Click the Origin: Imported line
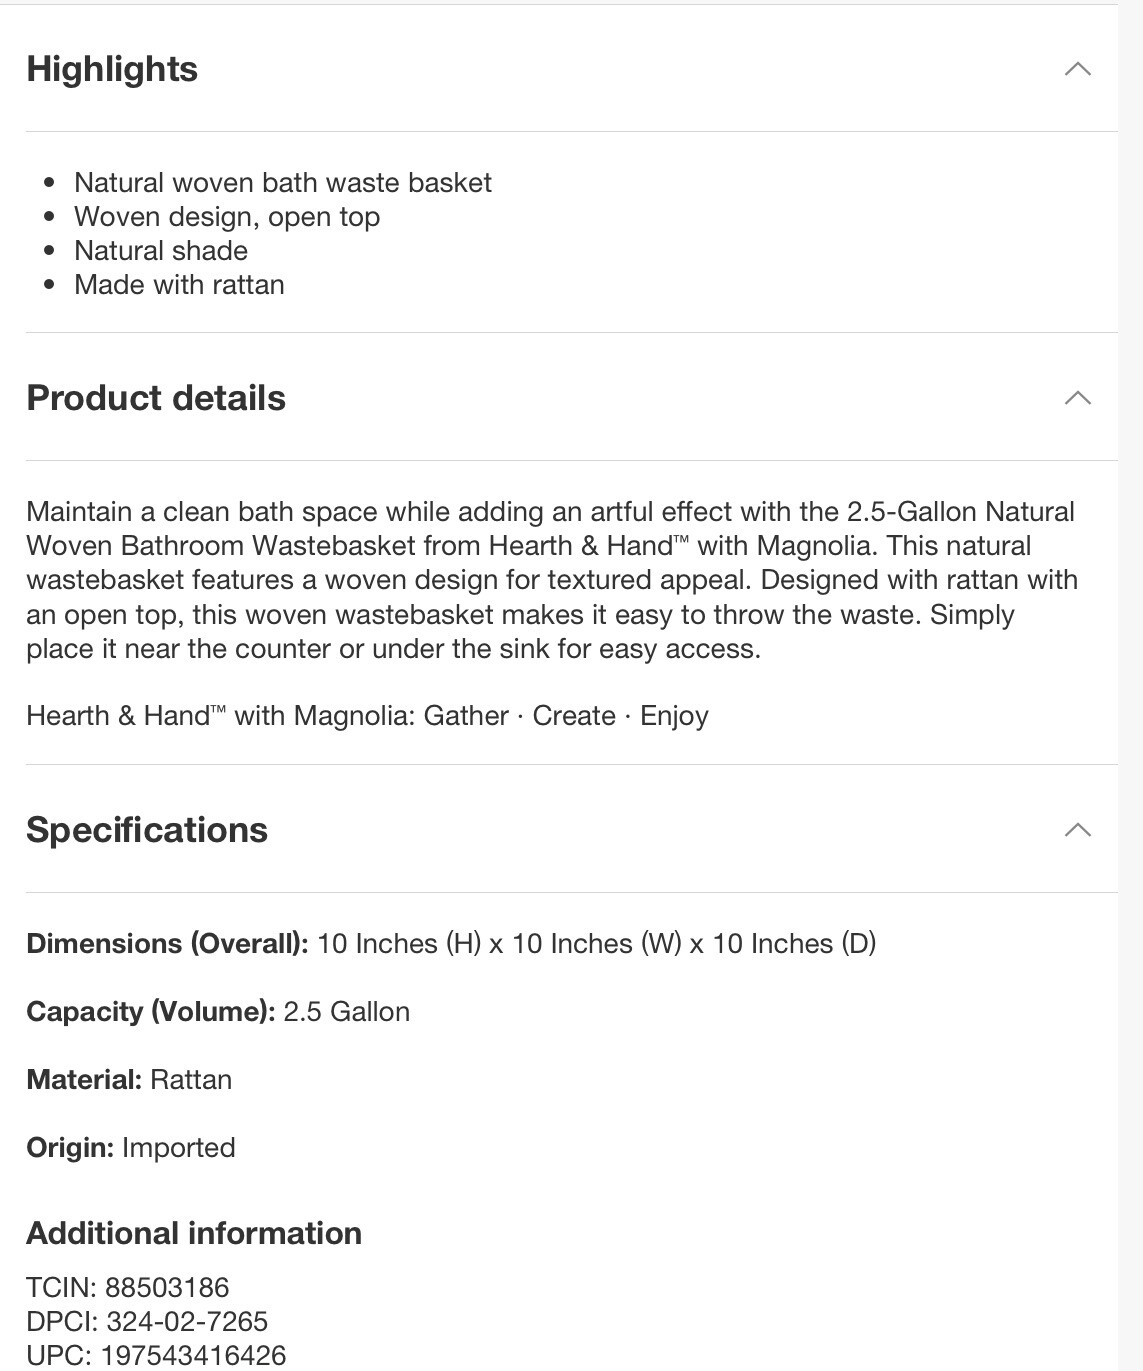This screenshot has width=1143, height=1371. [131, 1148]
